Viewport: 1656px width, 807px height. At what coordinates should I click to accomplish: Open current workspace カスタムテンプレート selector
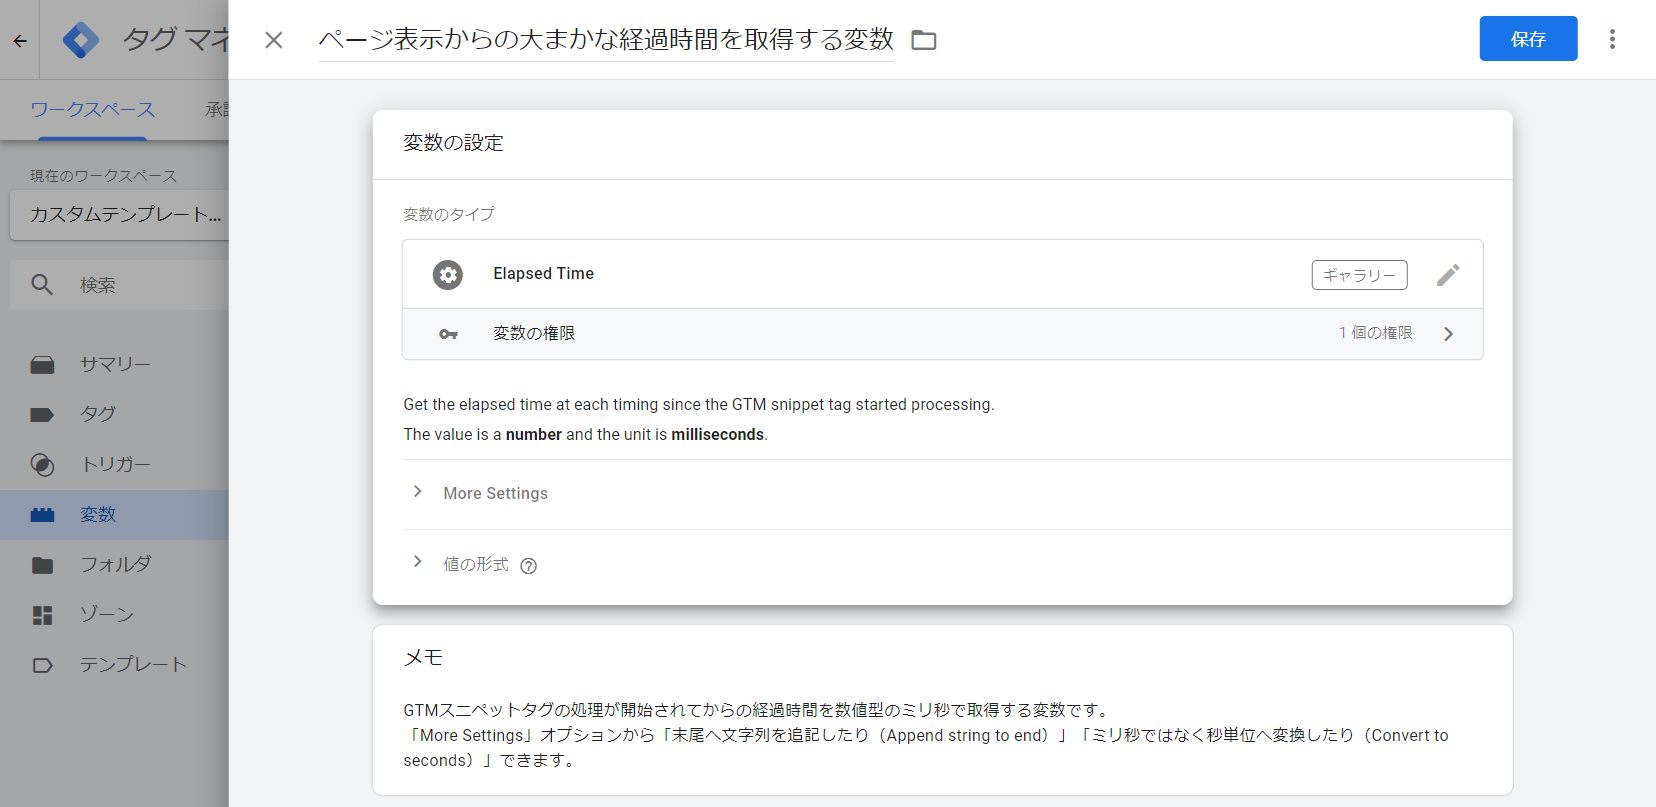[x=120, y=214]
